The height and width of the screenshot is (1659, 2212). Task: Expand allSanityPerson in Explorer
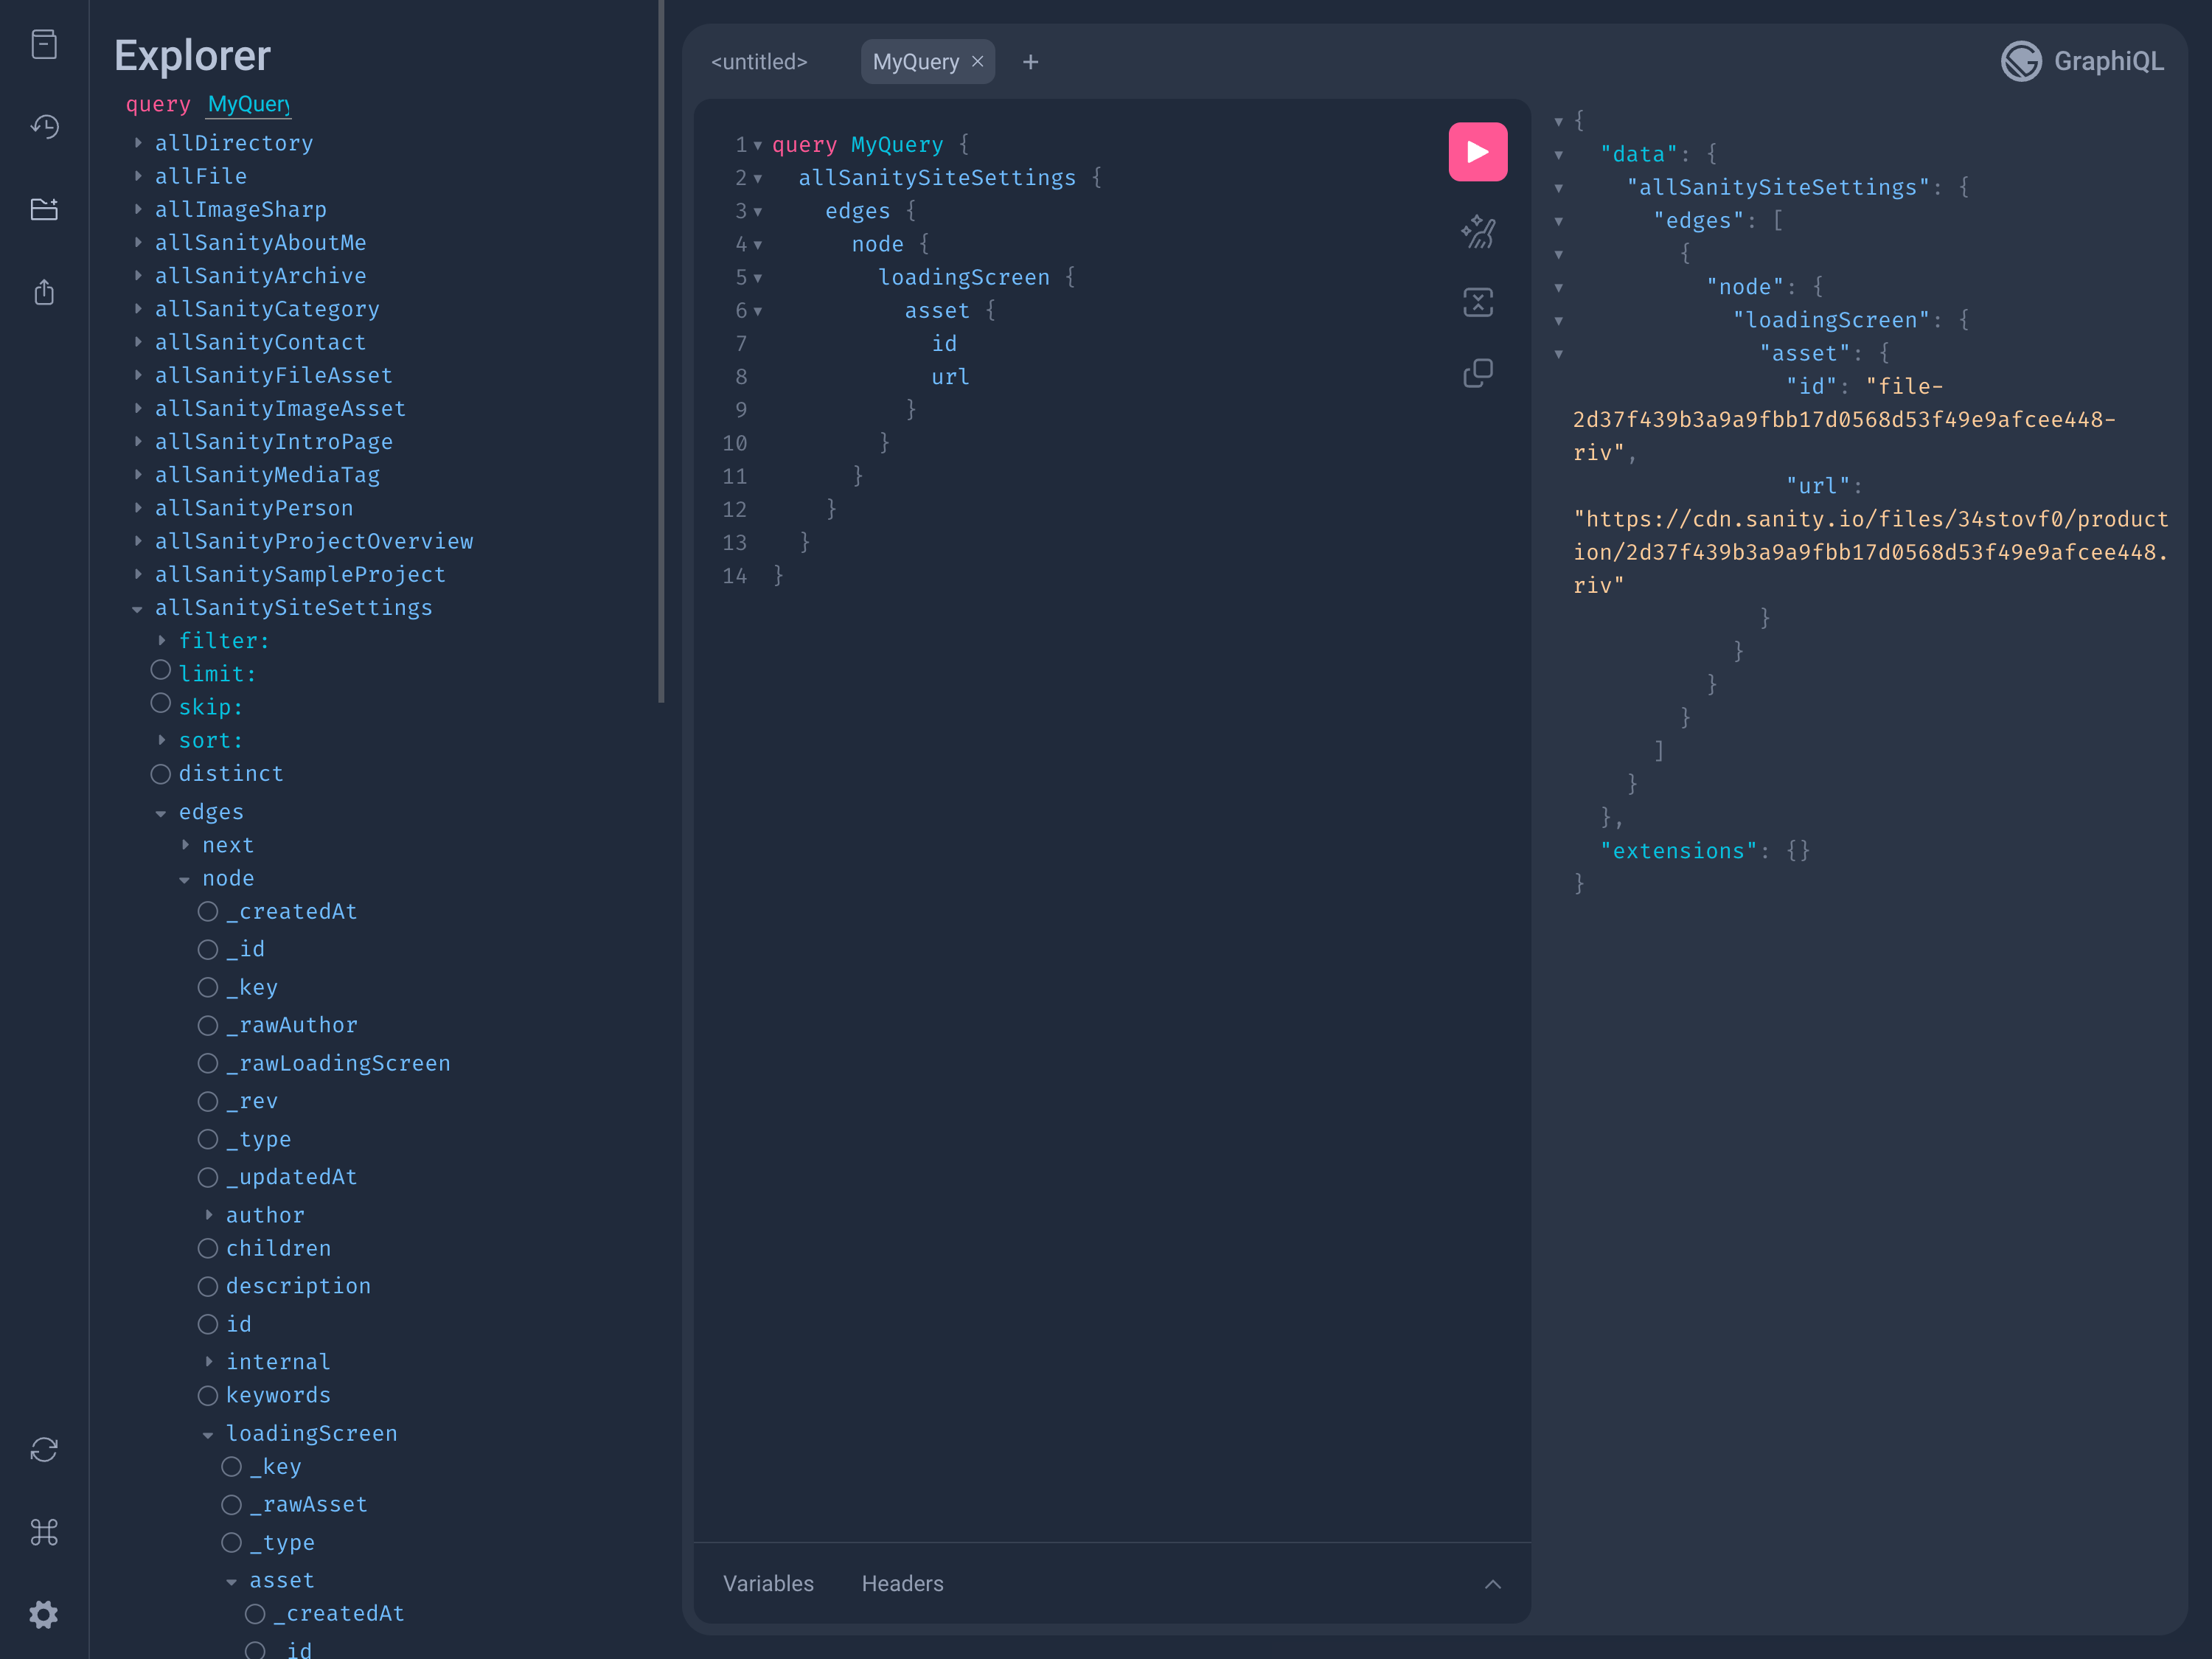point(138,508)
